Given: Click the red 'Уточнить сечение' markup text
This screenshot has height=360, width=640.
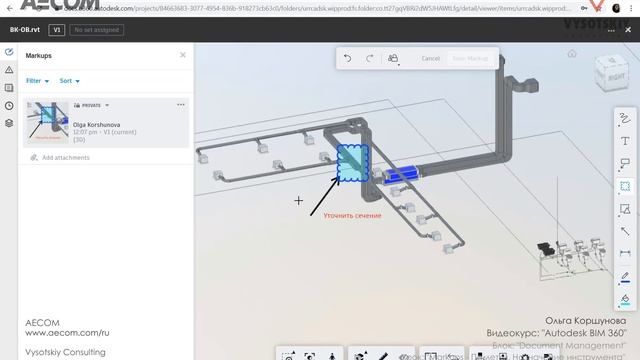Looking at the screenshot, I should pos(352,216).
